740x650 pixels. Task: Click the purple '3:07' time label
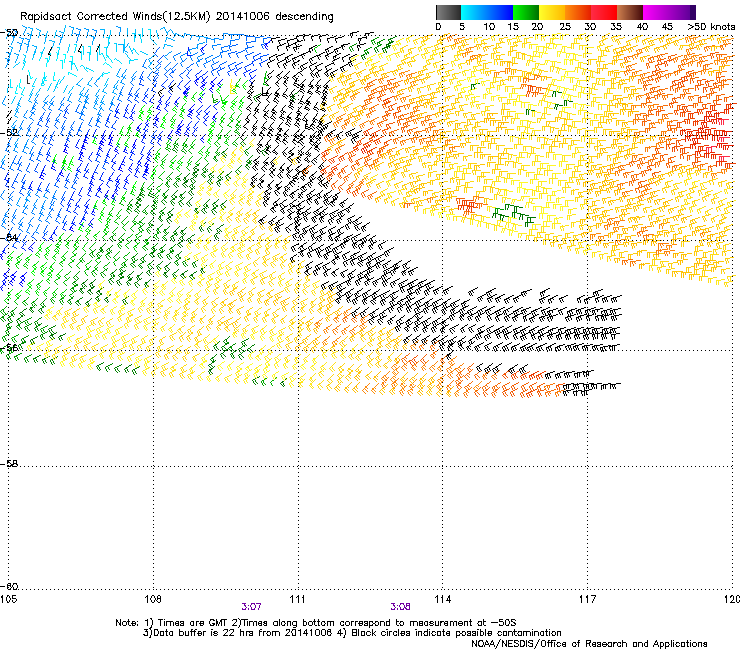click(251, 607)
